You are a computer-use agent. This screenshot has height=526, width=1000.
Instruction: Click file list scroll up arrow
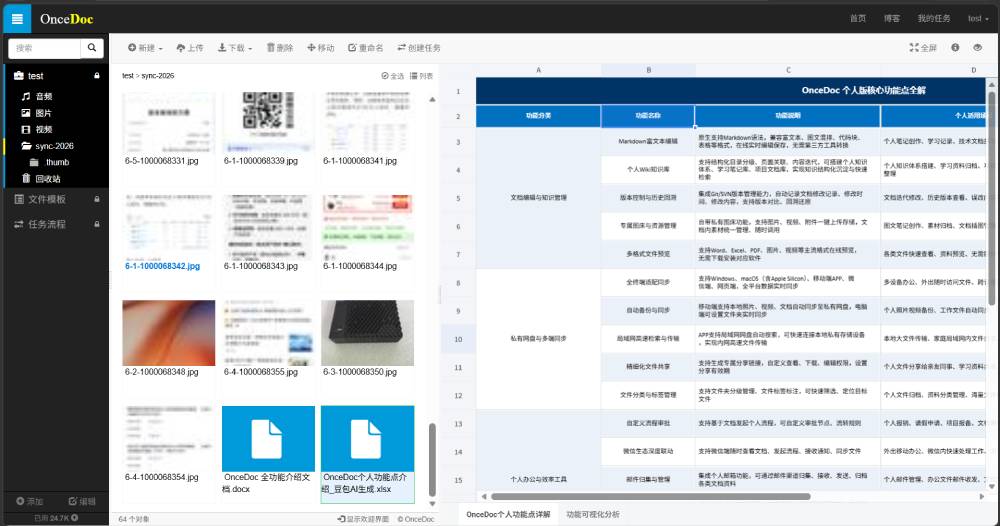432,99
